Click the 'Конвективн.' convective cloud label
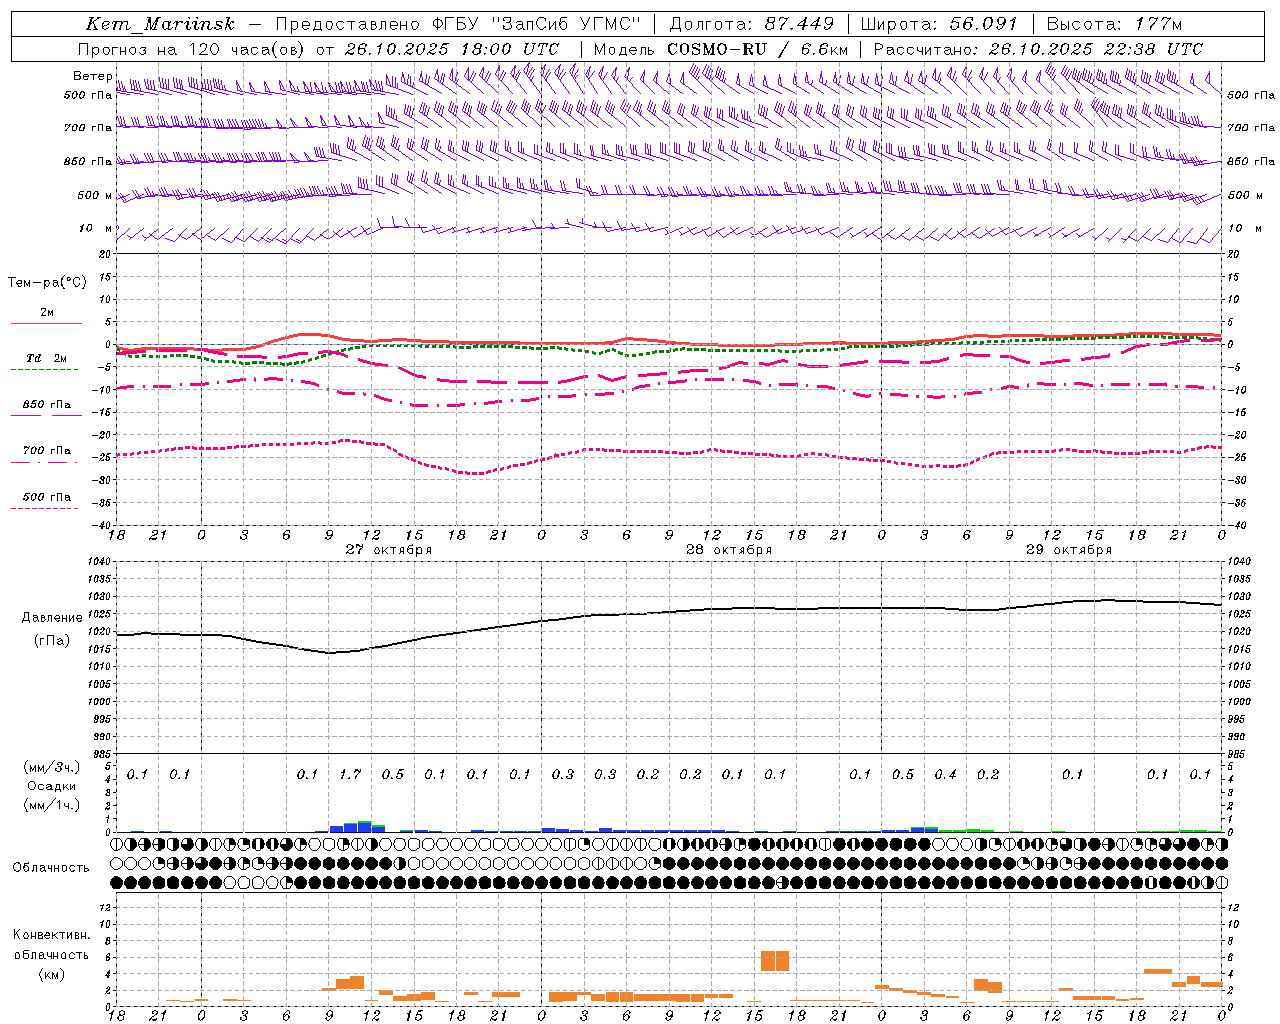Image resolution: width=1280 pixels, height=1024 pixels. (x=52, y=935)
